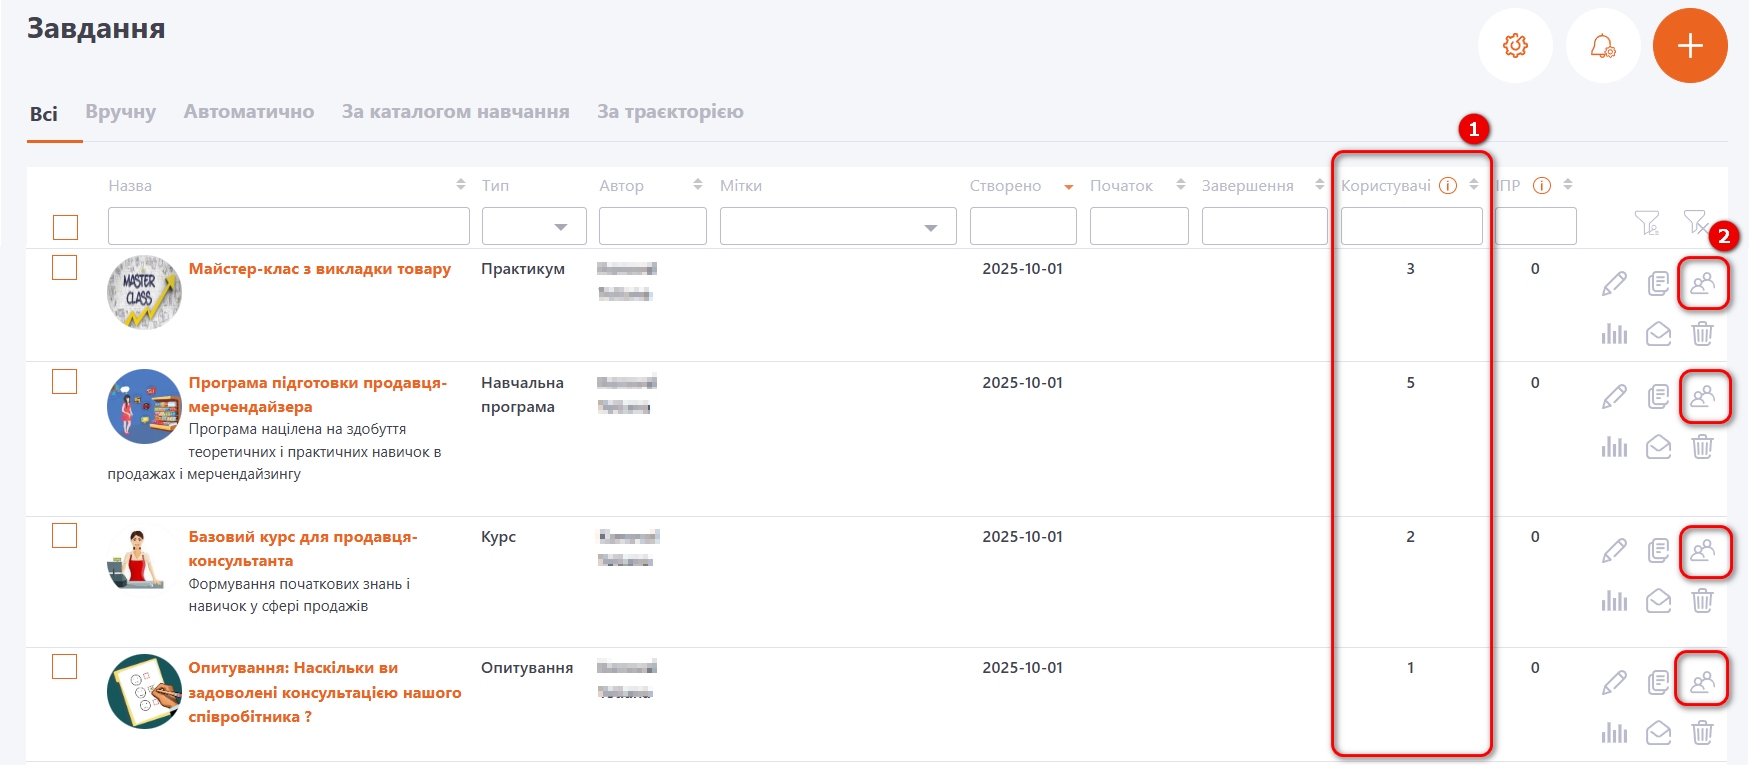This screenshot has width=1749, height=765.
Task: Open the gear settings icon at top
Action: (1515, 46)
